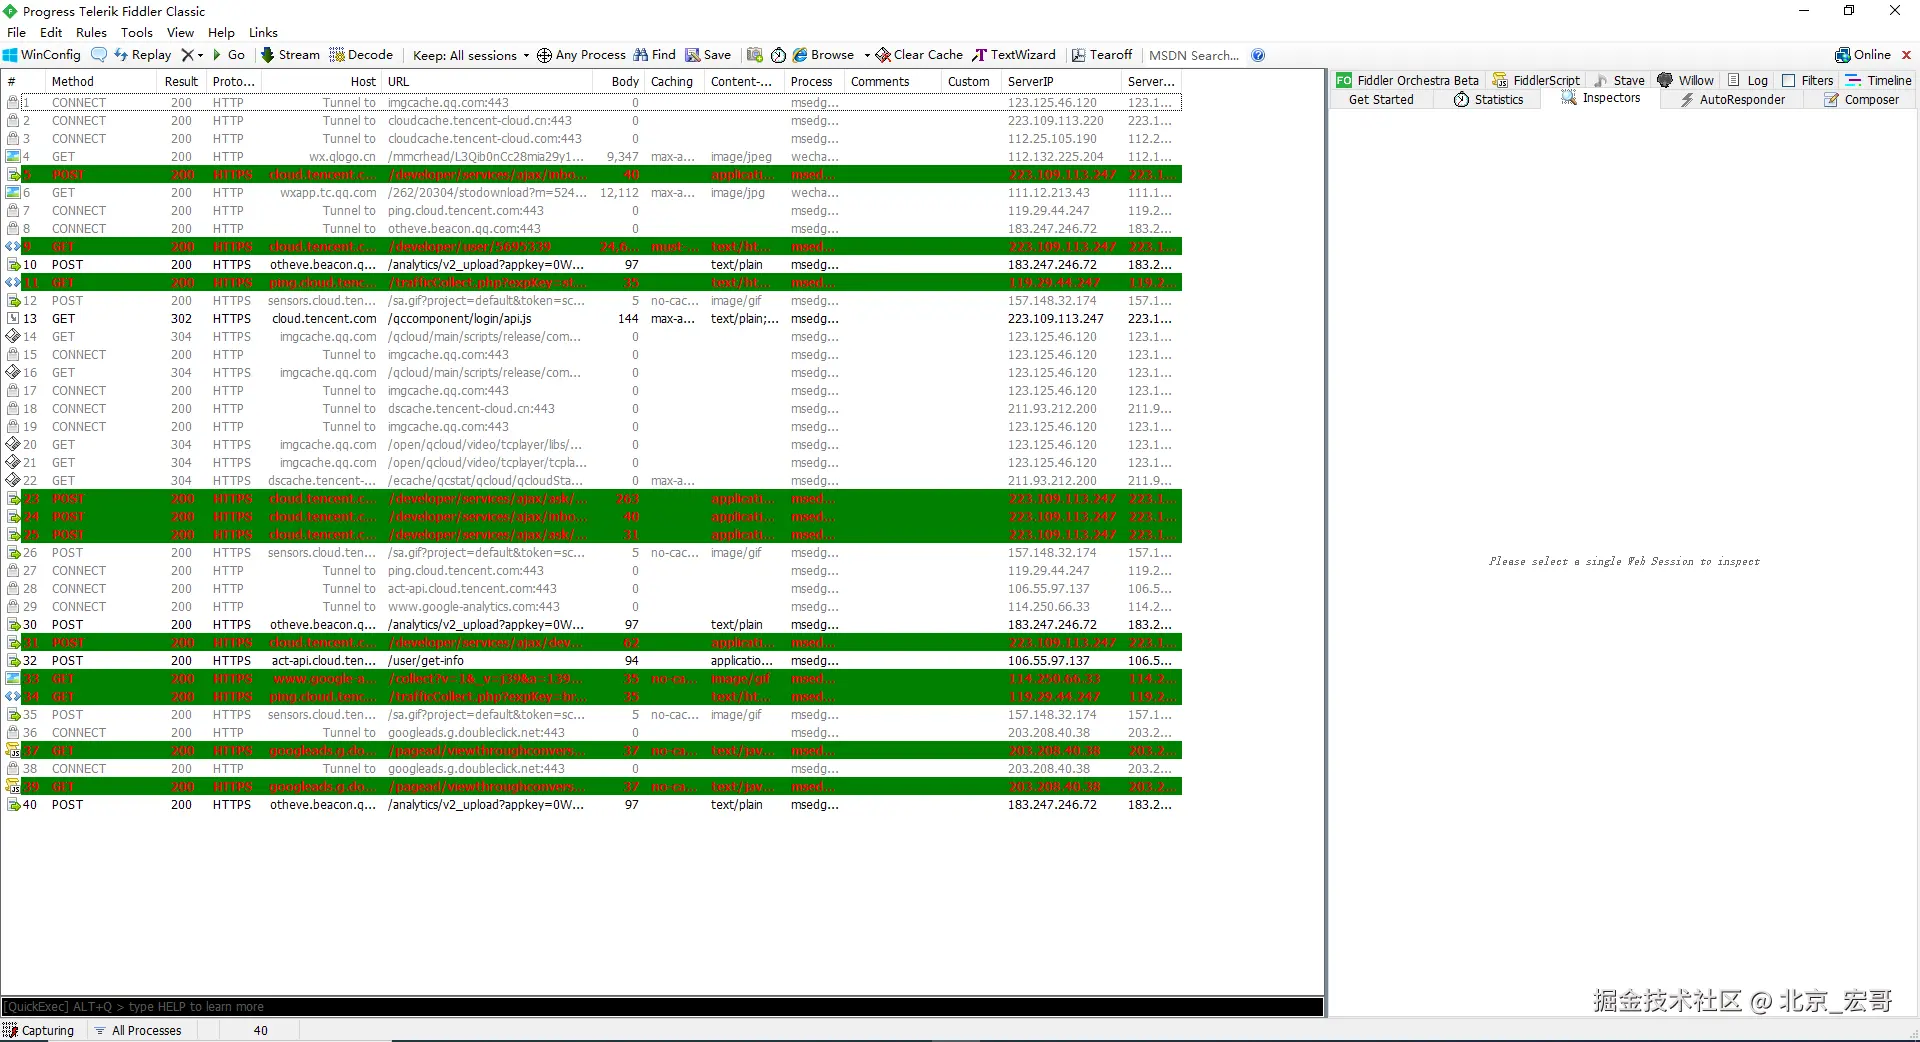Clear Cache via the toolbar icon
Screen dimensions: 1920x1042
(x=920, y=55)
